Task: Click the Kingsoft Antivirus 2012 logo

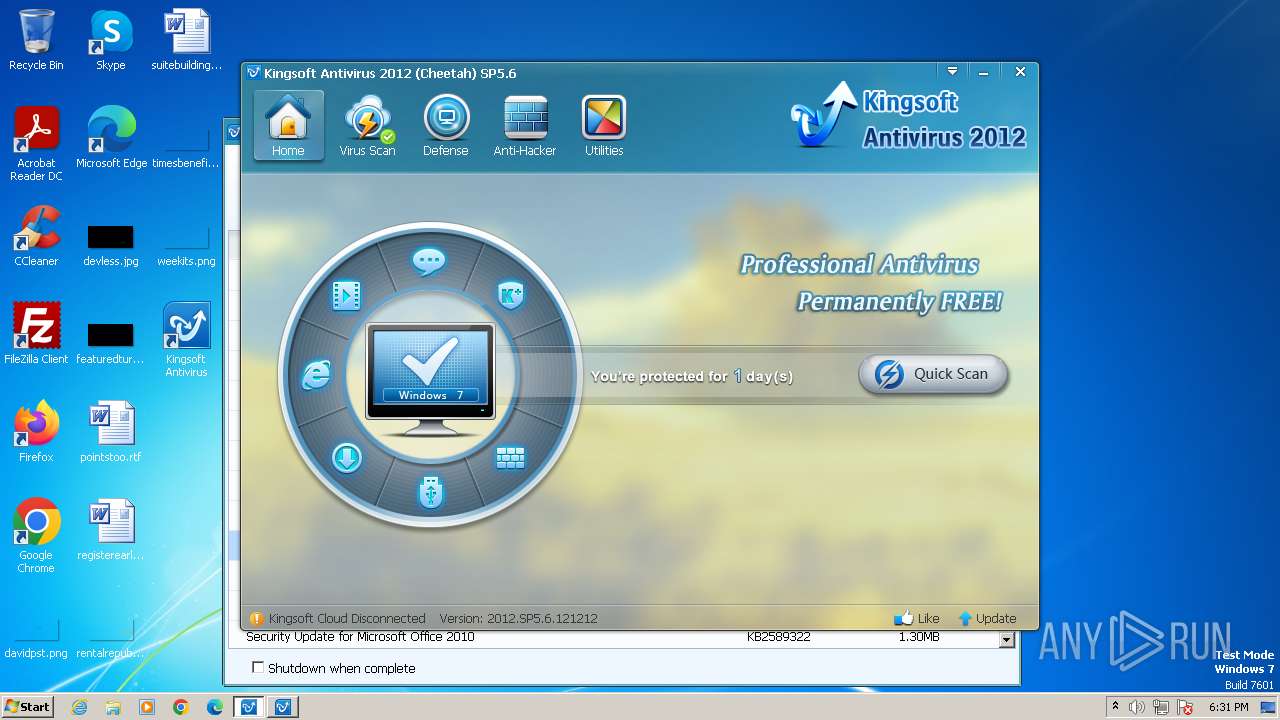Action: (908, 118)
